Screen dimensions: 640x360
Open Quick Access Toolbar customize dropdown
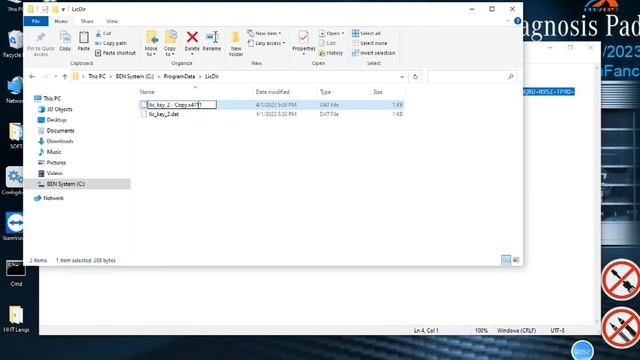click(x=63, y=9)
